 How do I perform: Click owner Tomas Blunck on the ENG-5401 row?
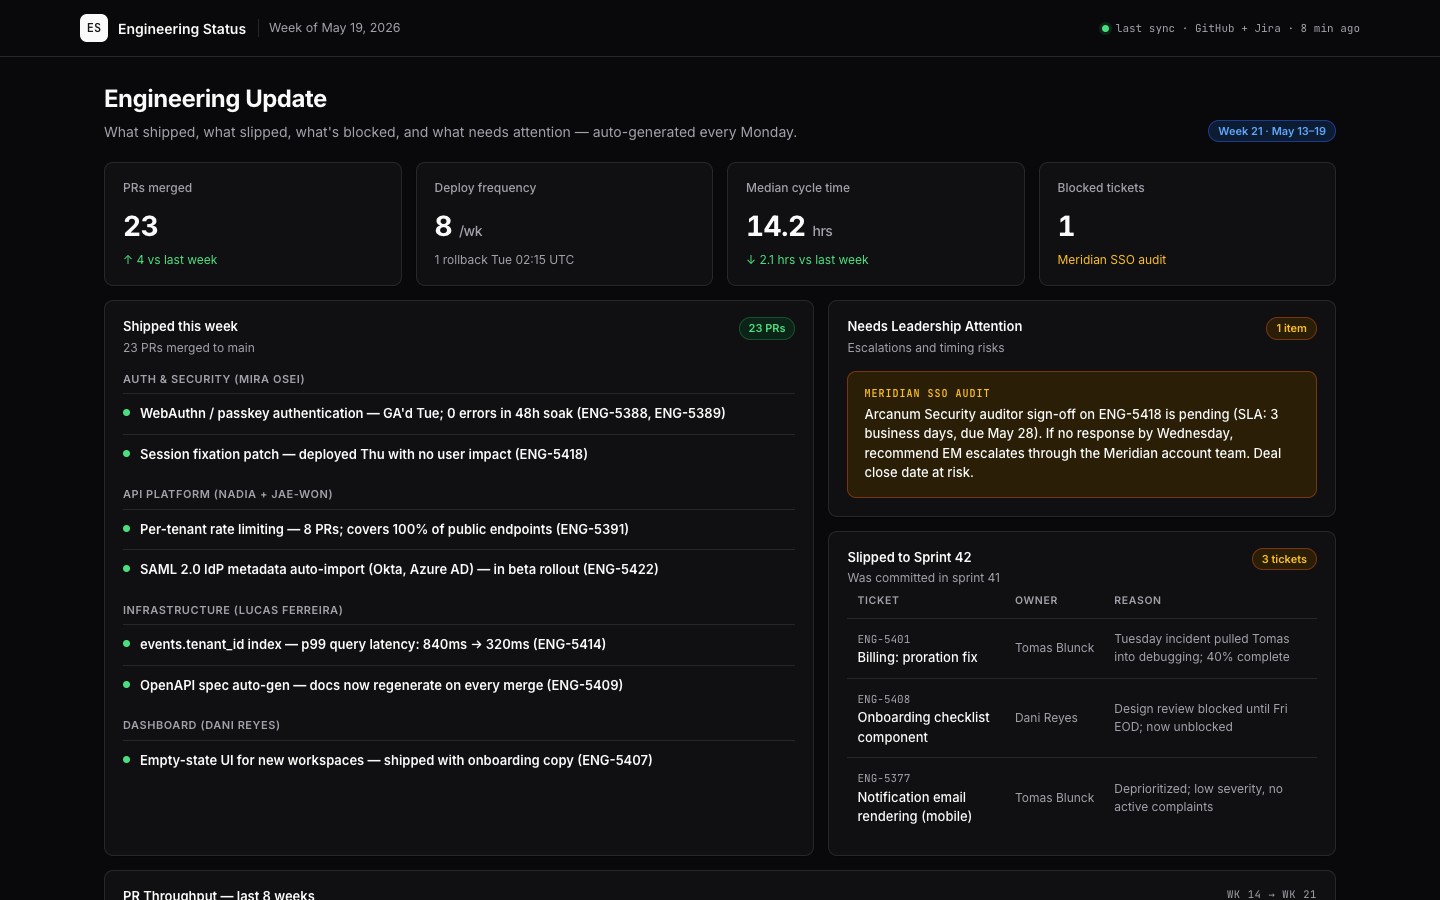[x=1054, y=648]
